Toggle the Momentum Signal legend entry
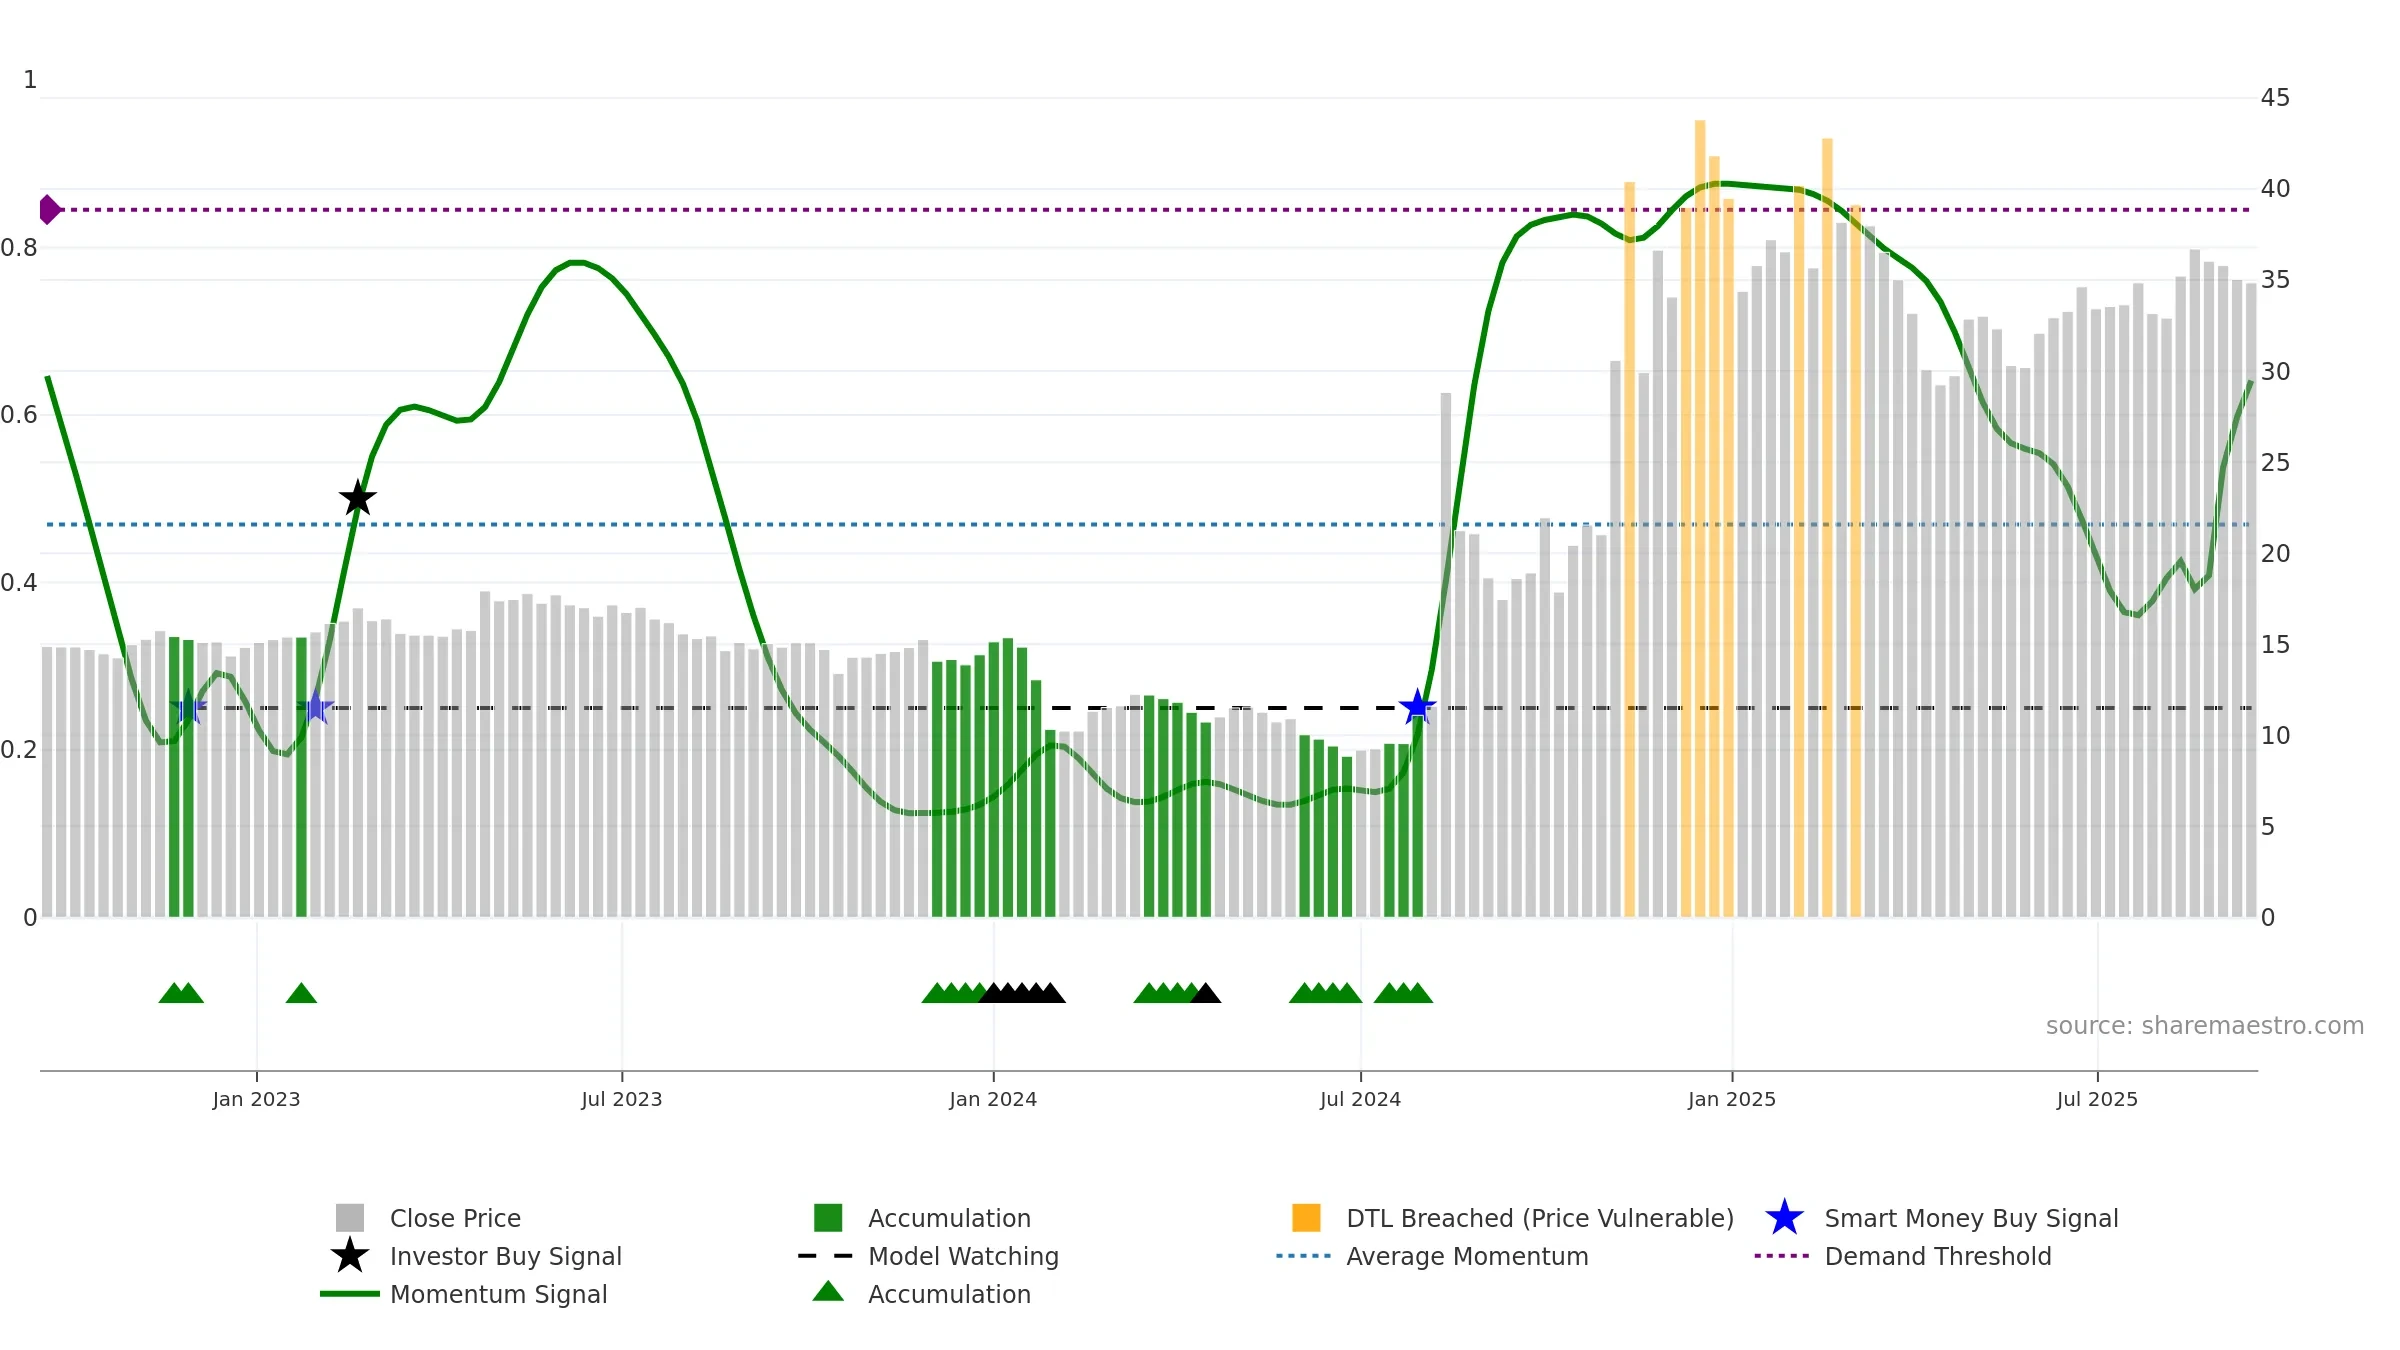This screenshot has height=1350, width=2400. click(x=464, y=1294)
